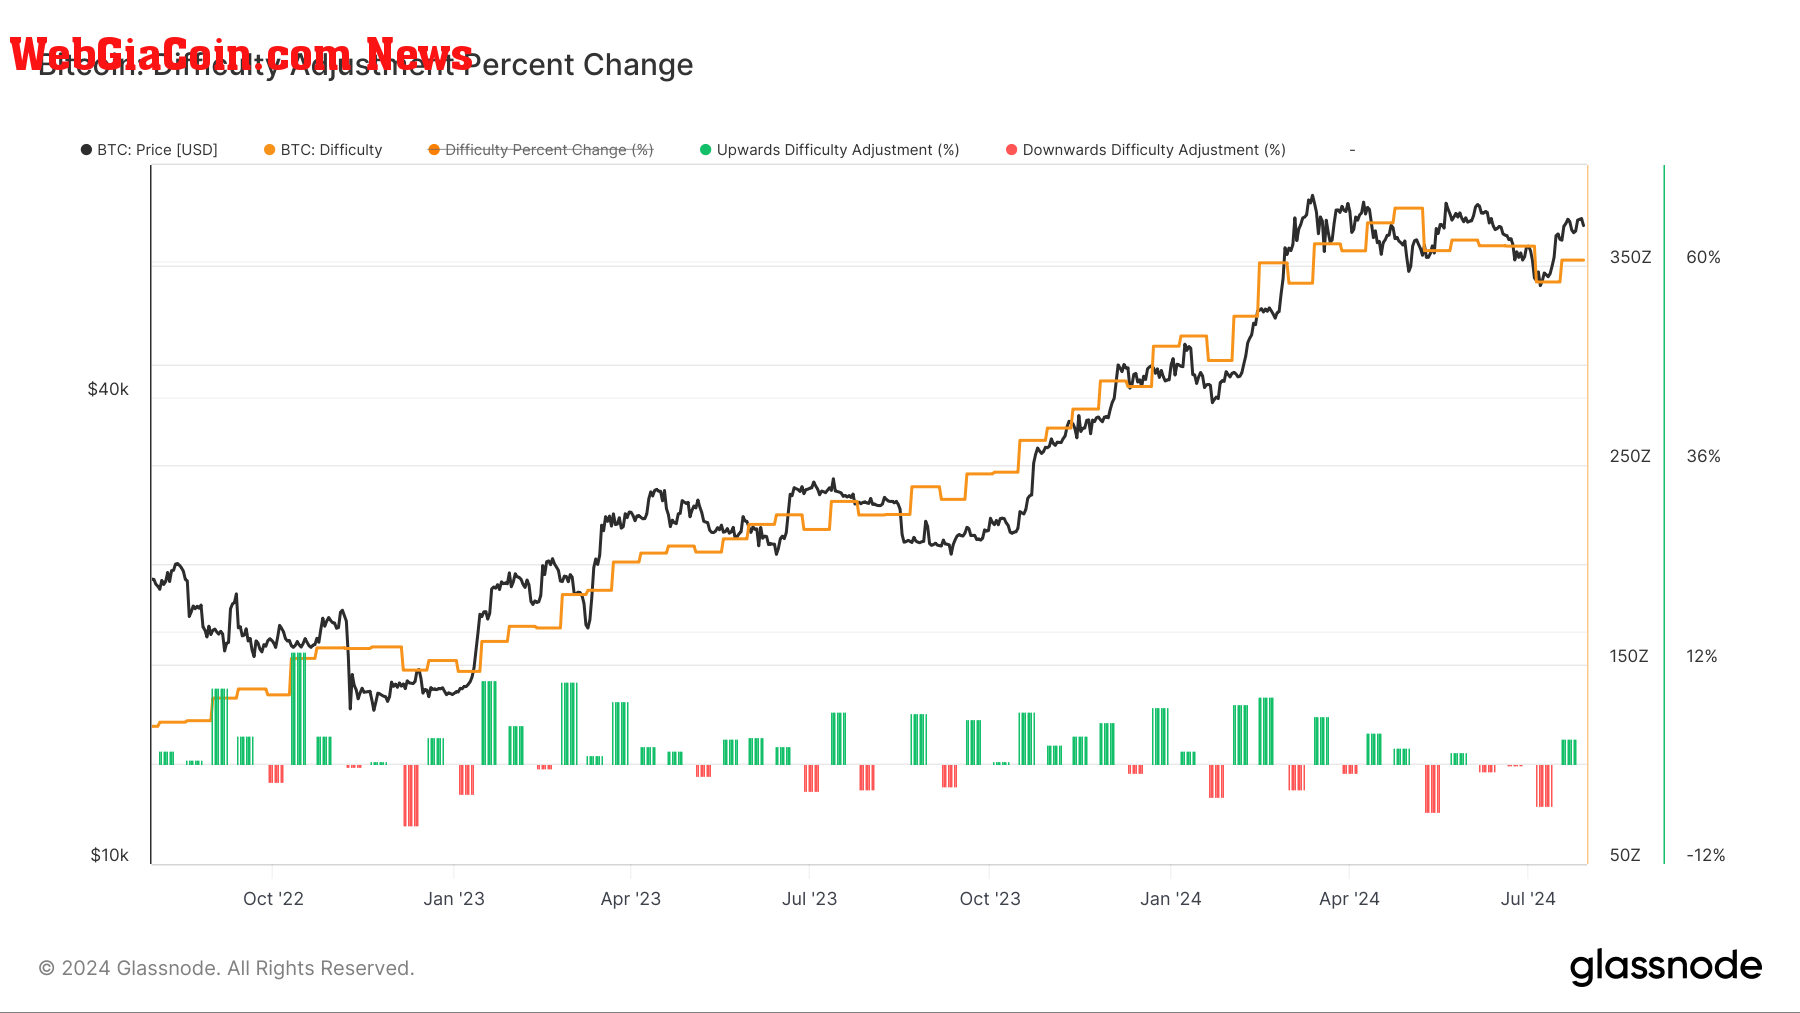Enable the struck-through Difficulty Percent Change series

tap(540, 150)
